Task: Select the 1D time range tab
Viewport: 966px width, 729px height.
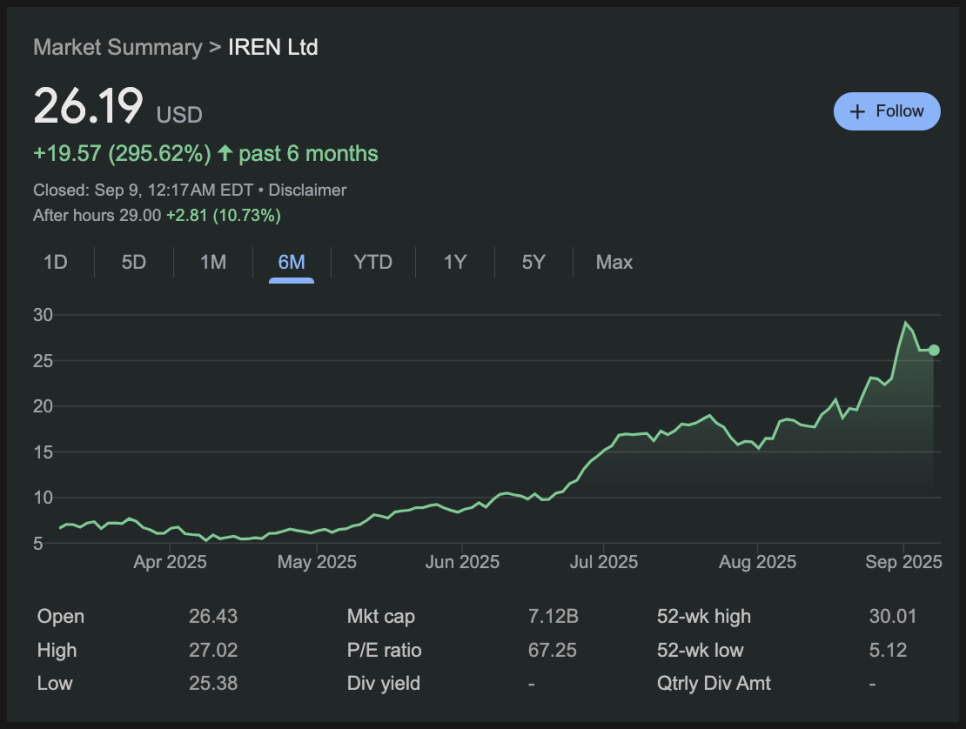Action: coord(55,263)
